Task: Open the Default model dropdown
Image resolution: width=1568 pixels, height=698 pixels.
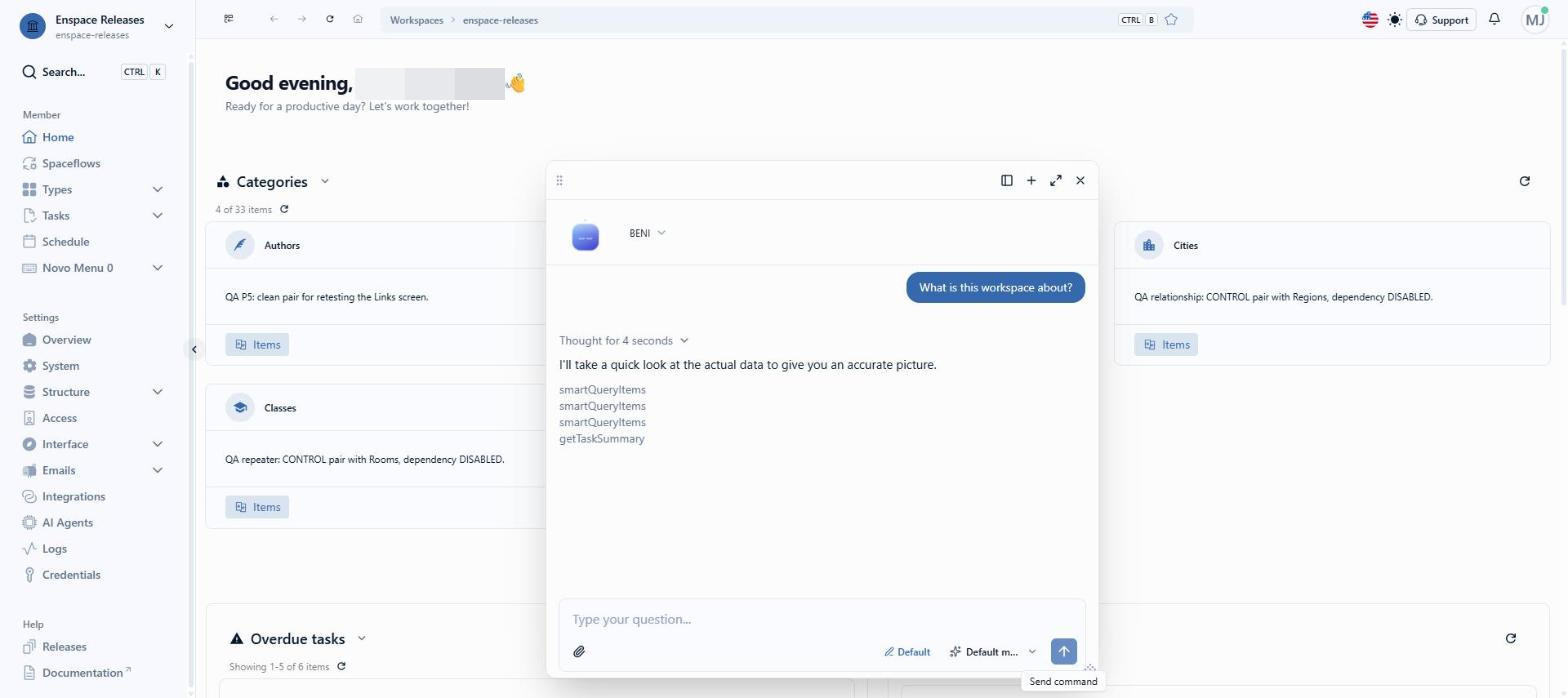Action: pyautogui.click(x=992, y=652)
